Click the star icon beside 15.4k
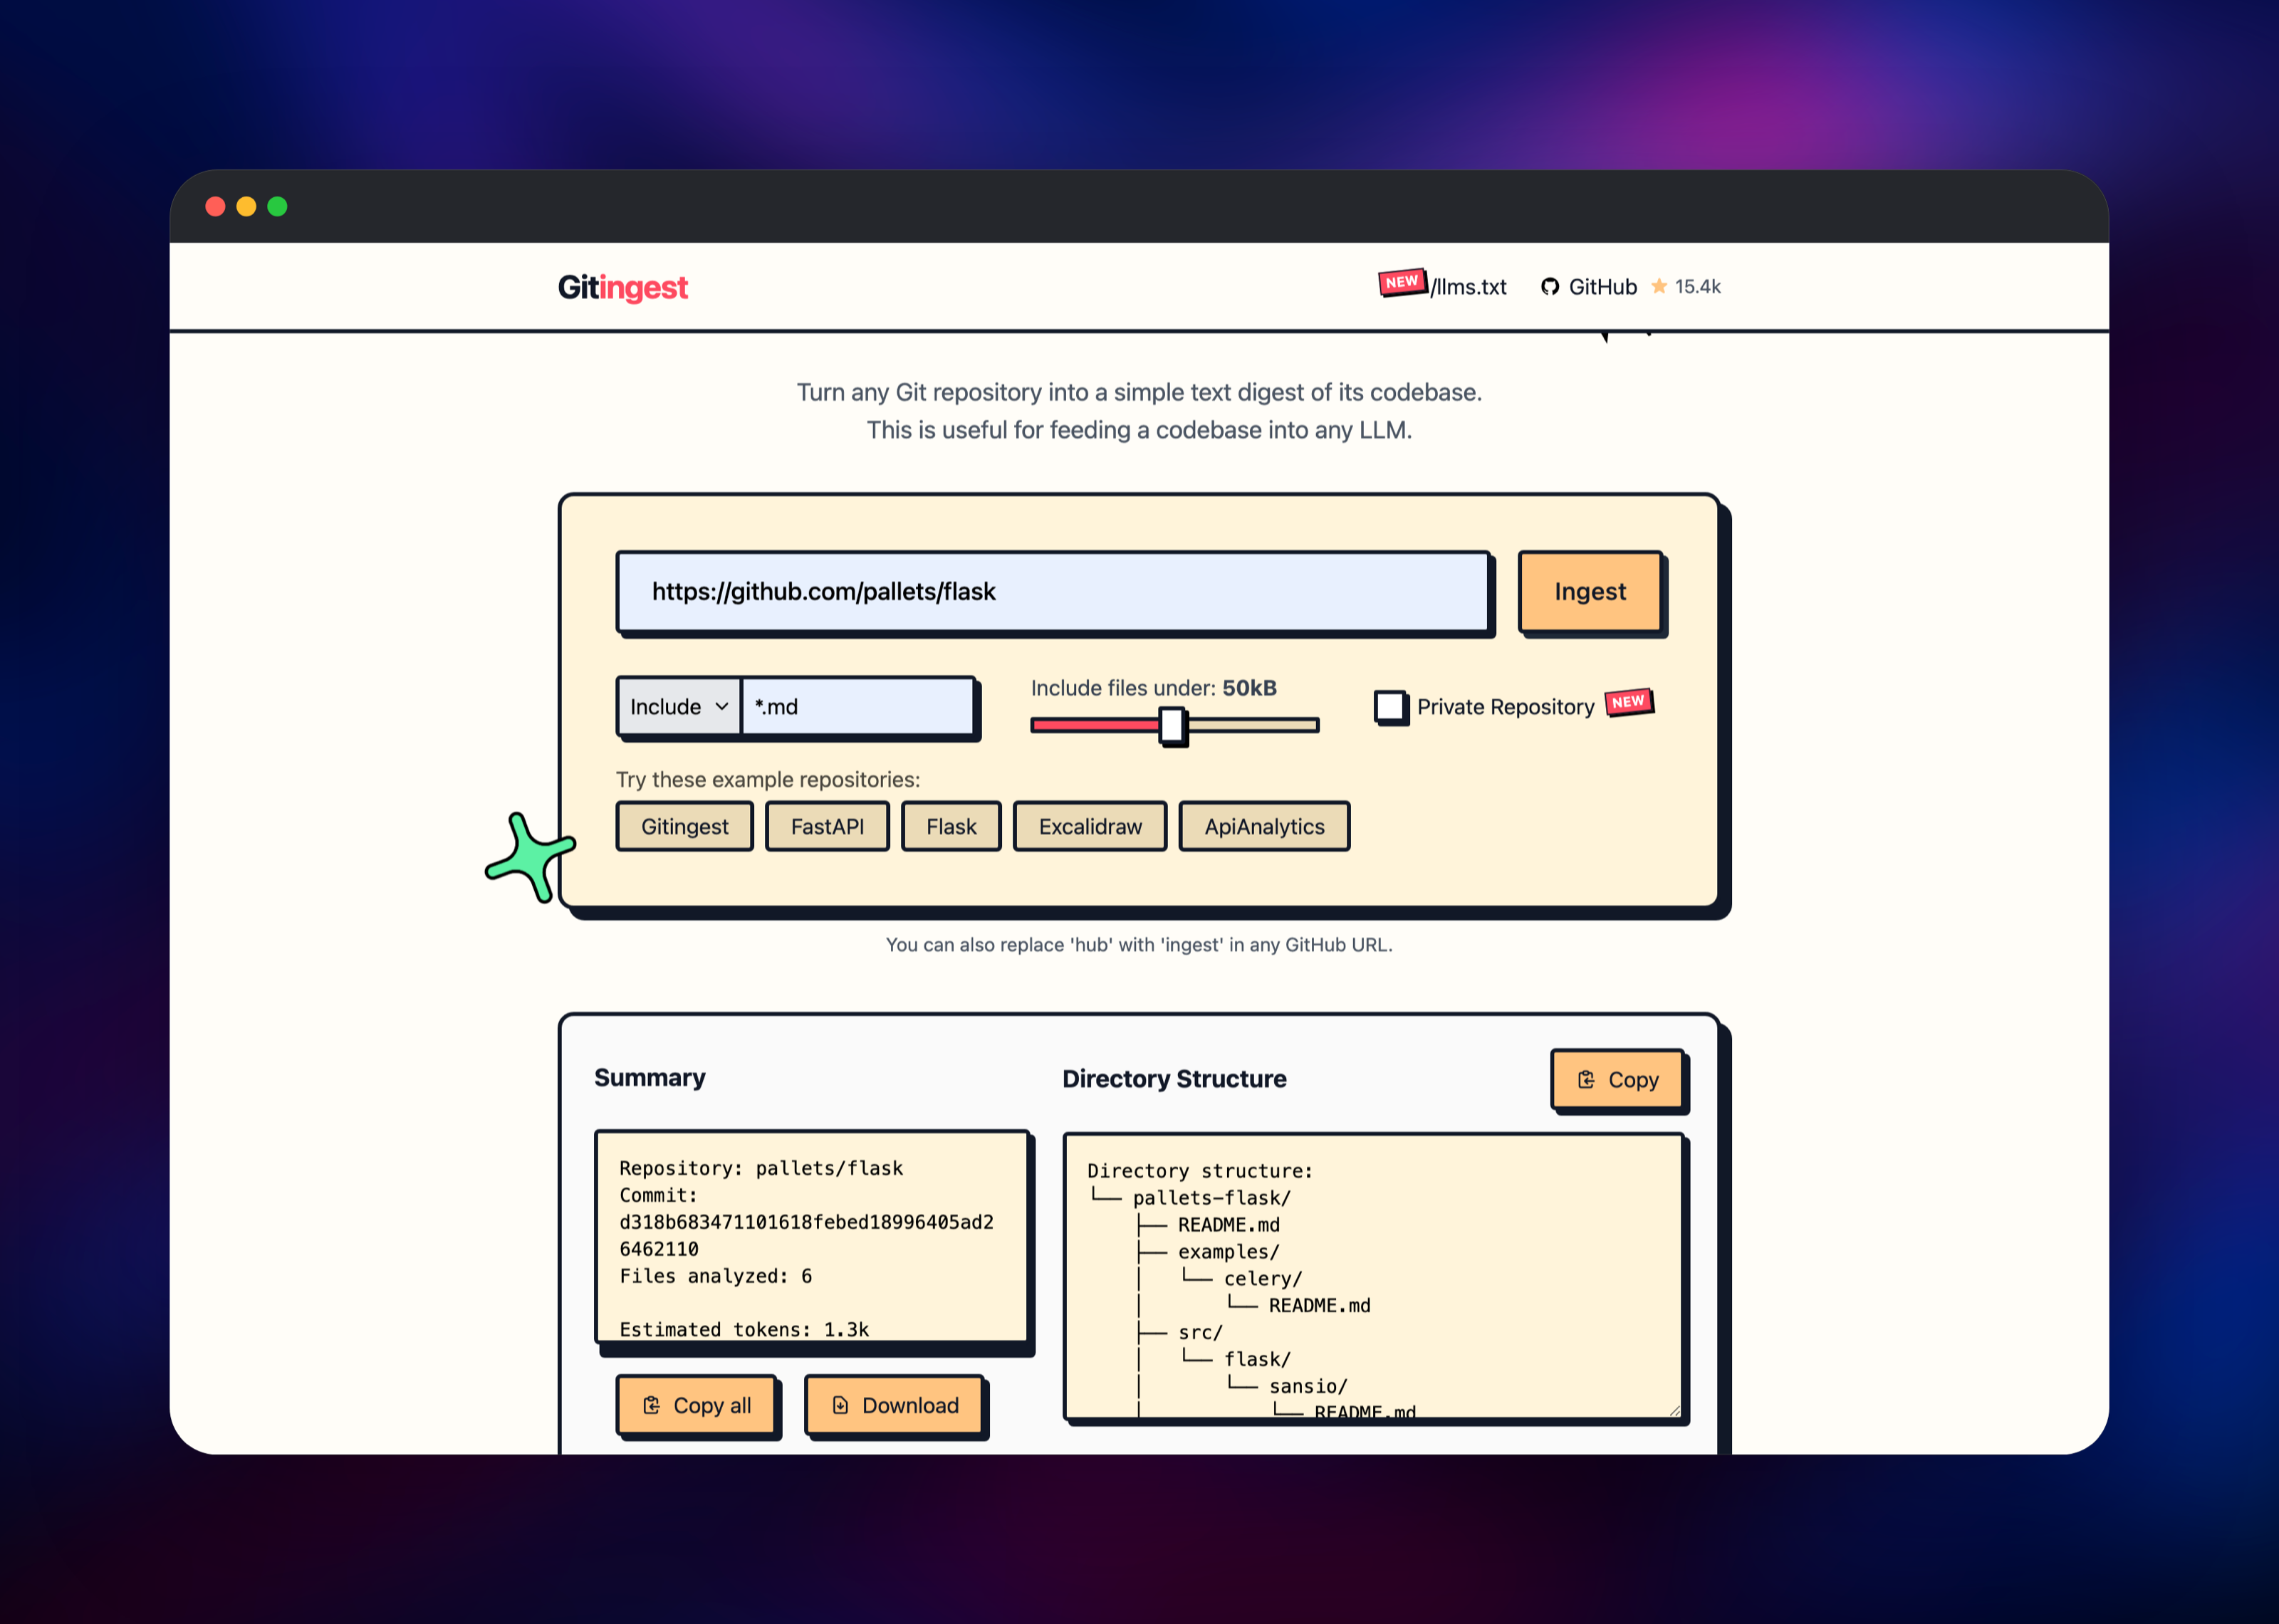 (x=1659, y=286)
